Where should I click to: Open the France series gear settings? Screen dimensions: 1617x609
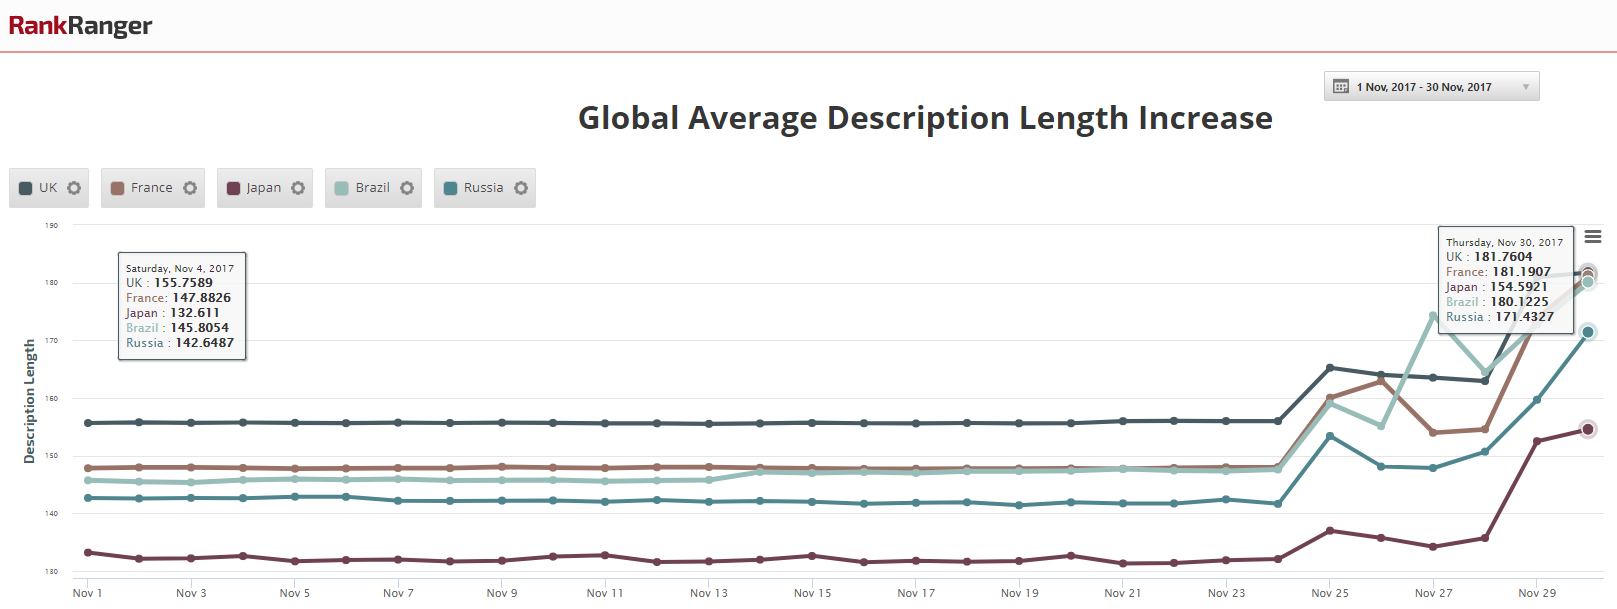[190, 188]
